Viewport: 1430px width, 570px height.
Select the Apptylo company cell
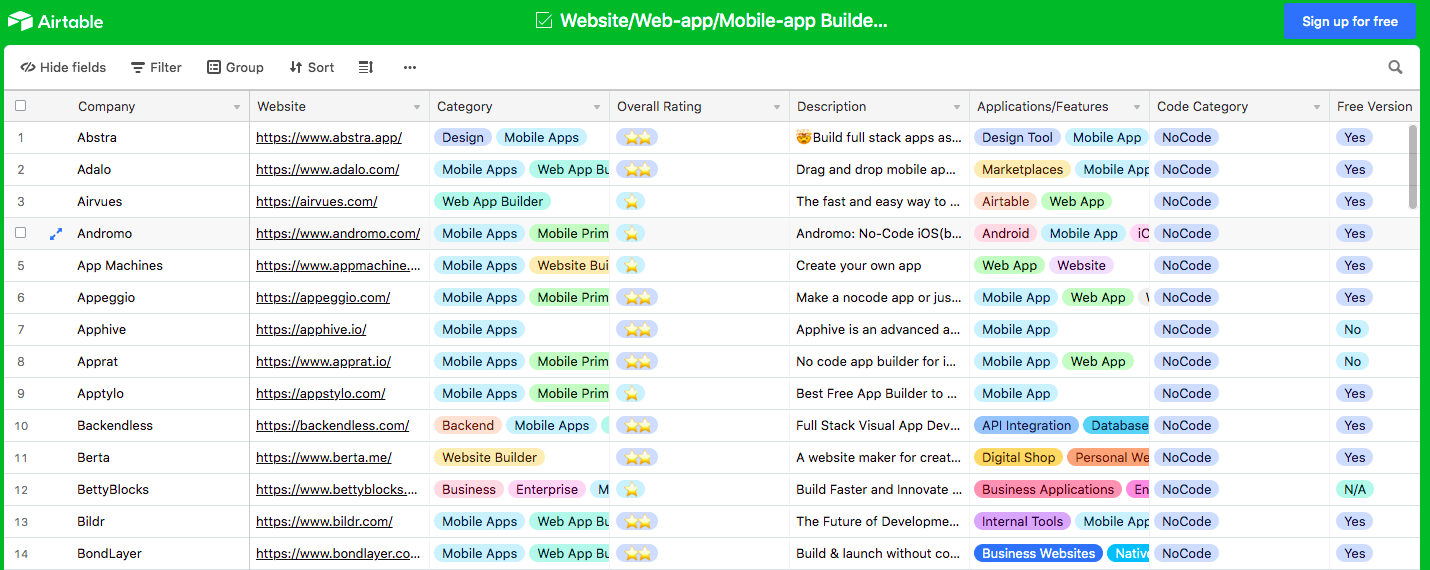click(x=160, y=394)
